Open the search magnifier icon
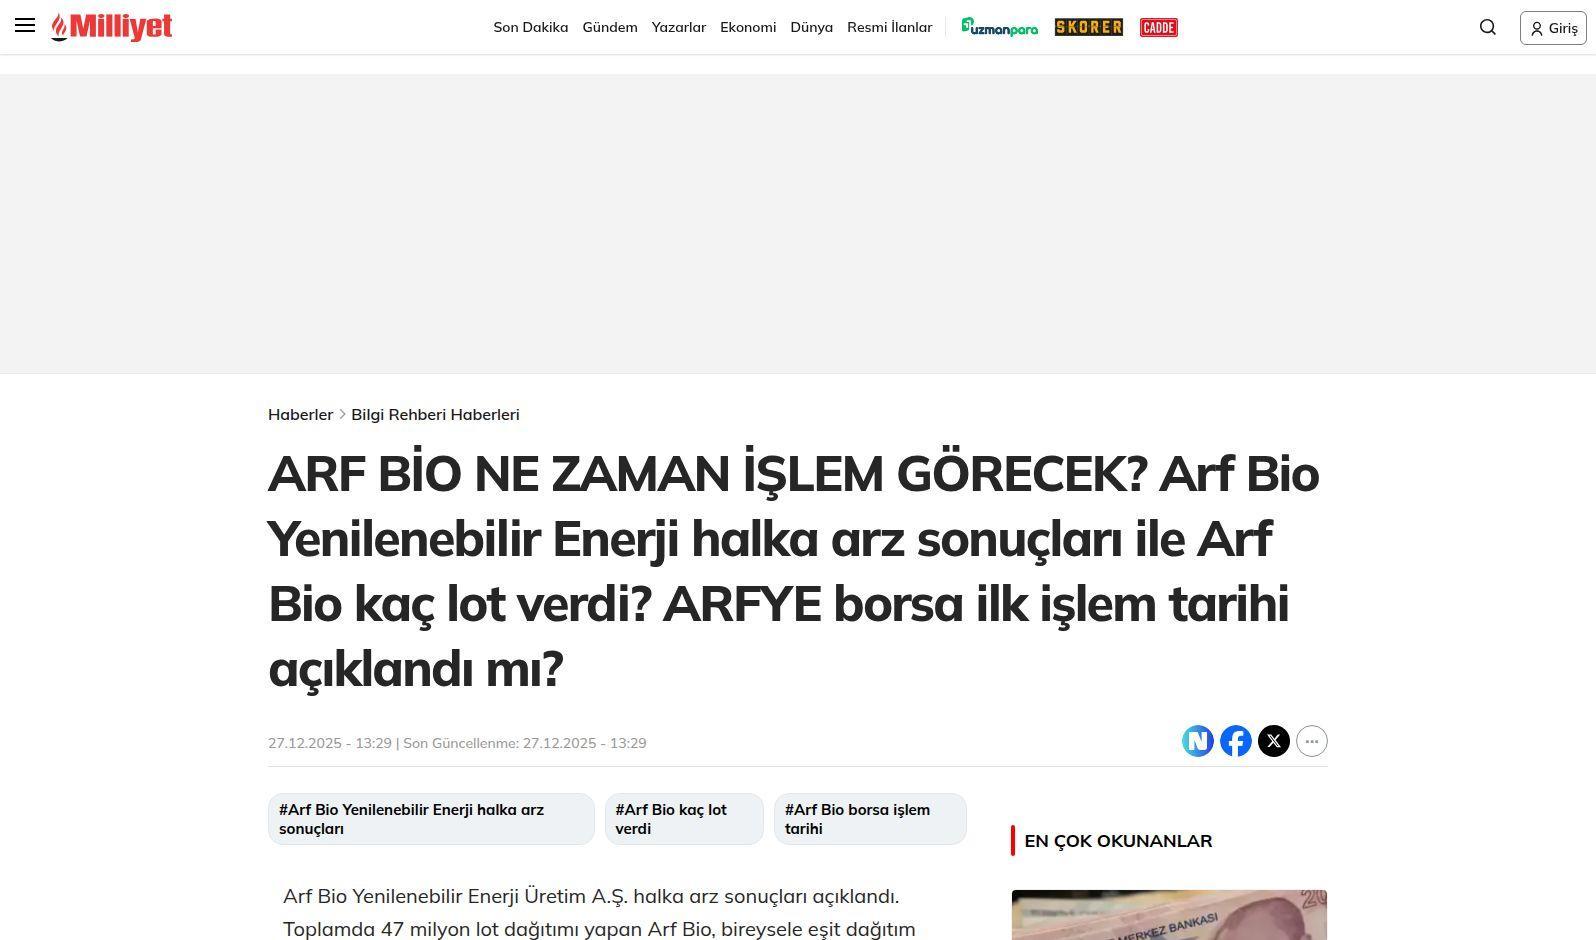Viewport: 1596px width, 940px height. pyautogui.click(x=1487, y=27)
